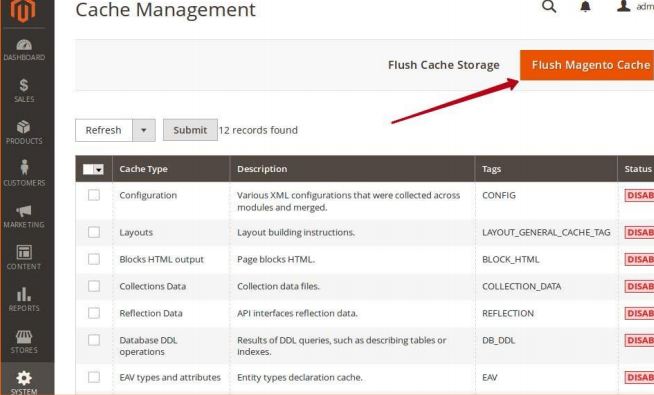Tick the Reflection Data checkbox
This screenshot has height=395, width=654.
click(x=94, y=313)
